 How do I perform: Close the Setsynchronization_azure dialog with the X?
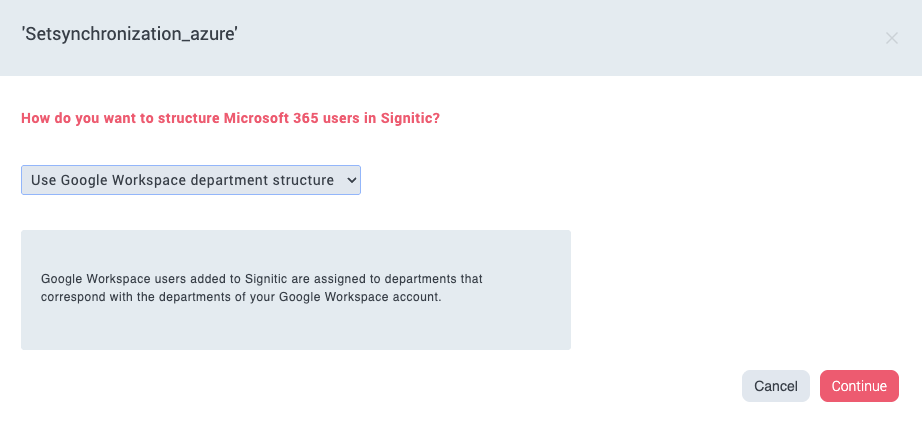click(x=892, y=38)
